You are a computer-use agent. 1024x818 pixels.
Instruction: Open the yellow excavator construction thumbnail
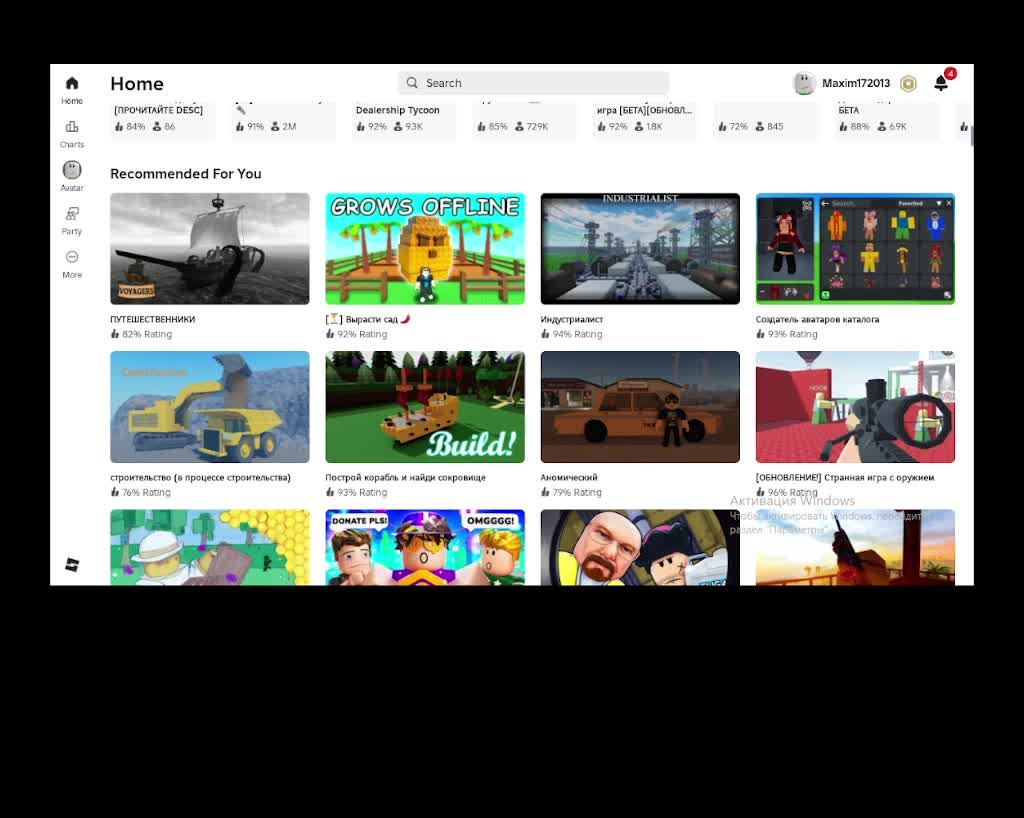[x=210, y=407]
